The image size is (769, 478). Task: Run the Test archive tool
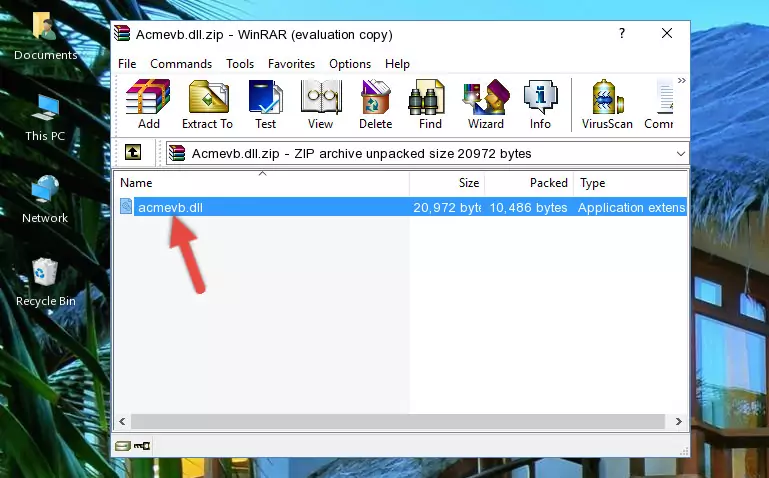[265, 104]
